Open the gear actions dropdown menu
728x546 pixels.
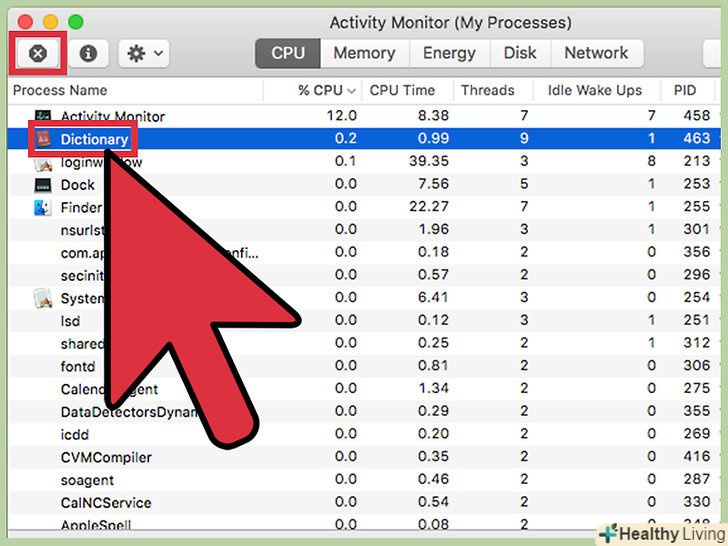tap(144, 53)
